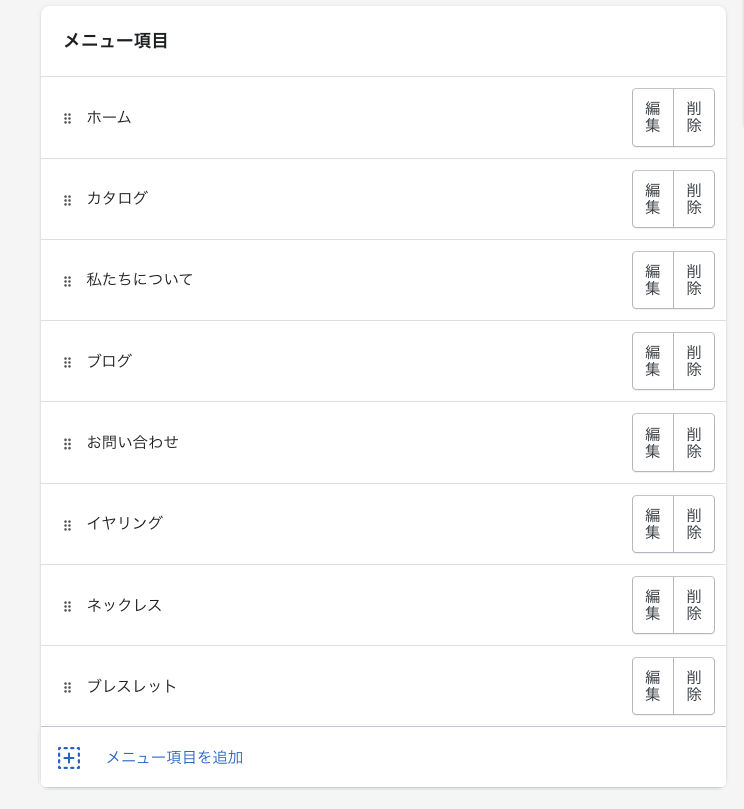
Task: Delete the お問い合わせ menu item
Action: click(694, 442)
